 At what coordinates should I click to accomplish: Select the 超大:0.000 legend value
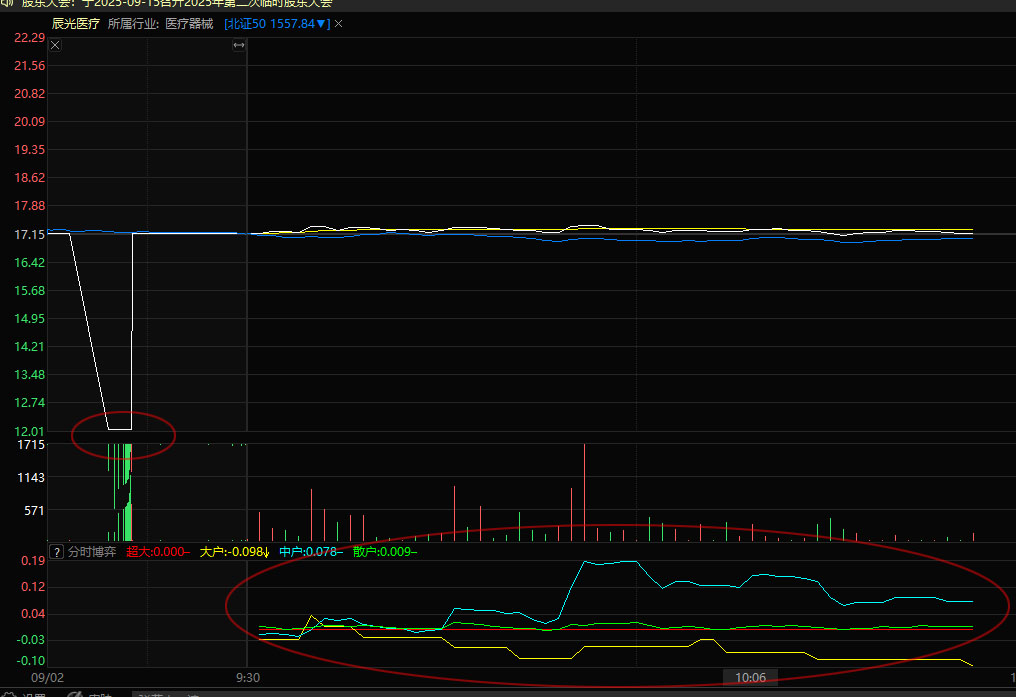(x=158, y=552)
